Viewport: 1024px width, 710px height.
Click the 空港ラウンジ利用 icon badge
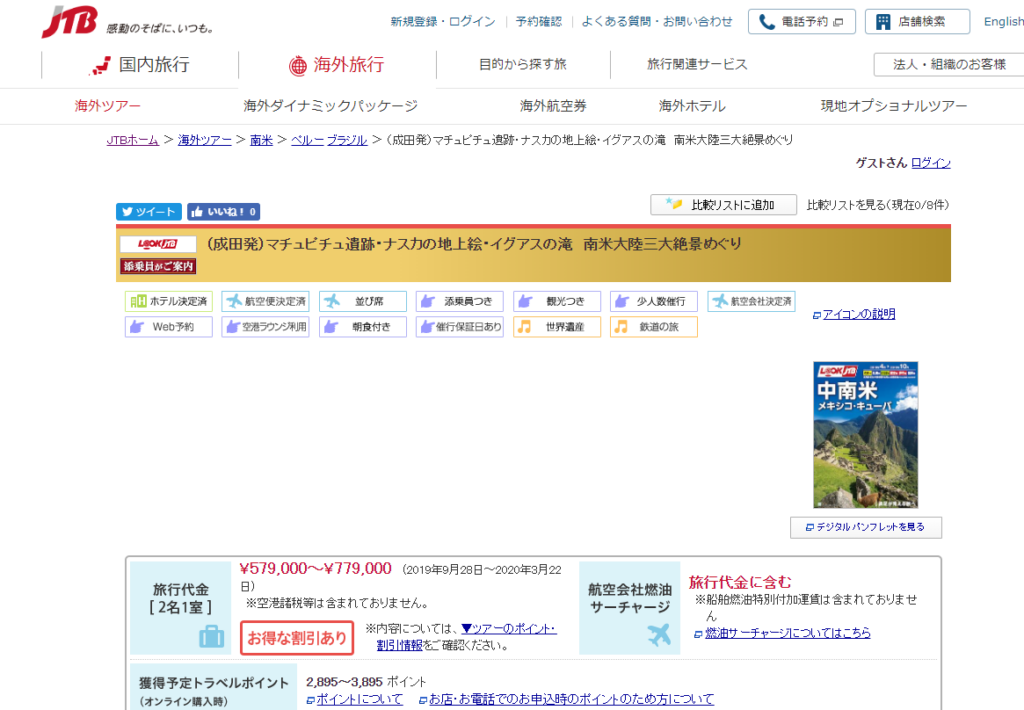point(265,327)
